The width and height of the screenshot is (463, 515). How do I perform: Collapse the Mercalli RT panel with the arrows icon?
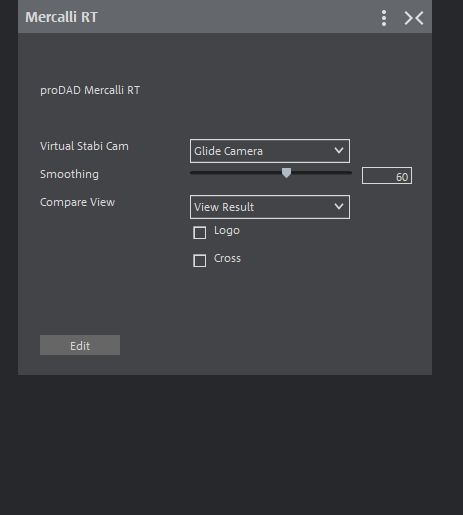point(414,18)
